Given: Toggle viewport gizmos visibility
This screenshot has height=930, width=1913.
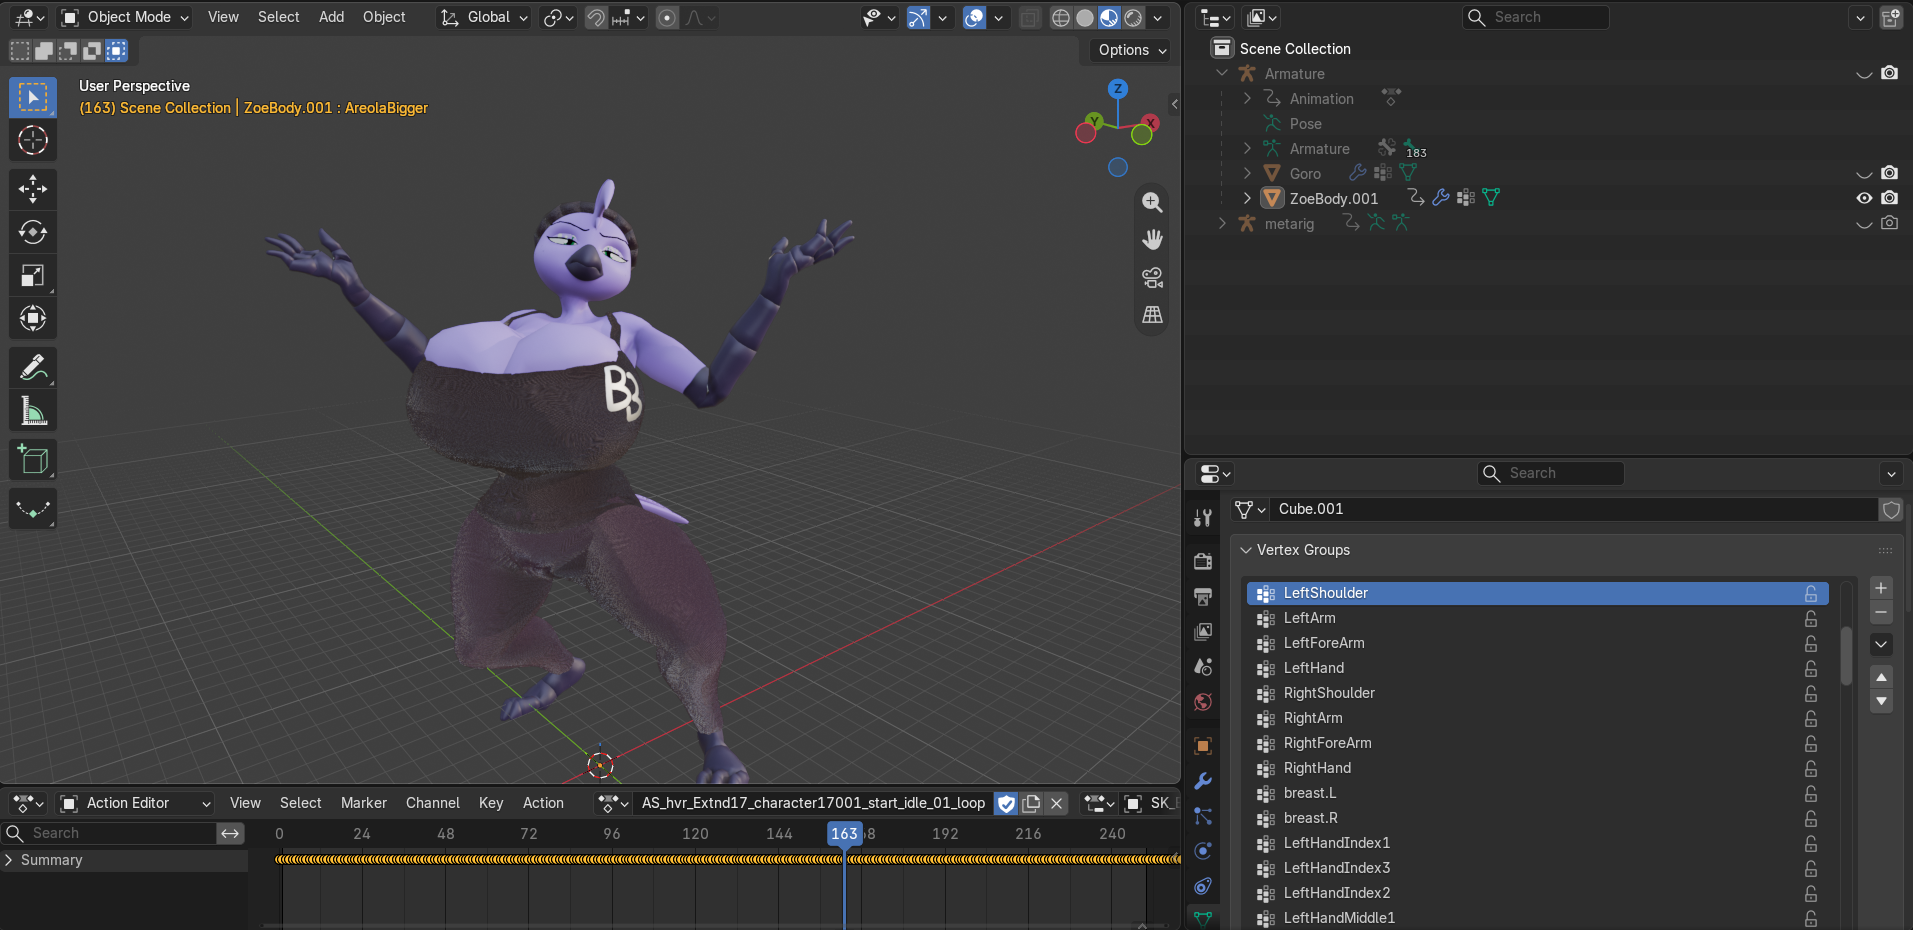Looking at the screenshot, I should coord(918,17).
